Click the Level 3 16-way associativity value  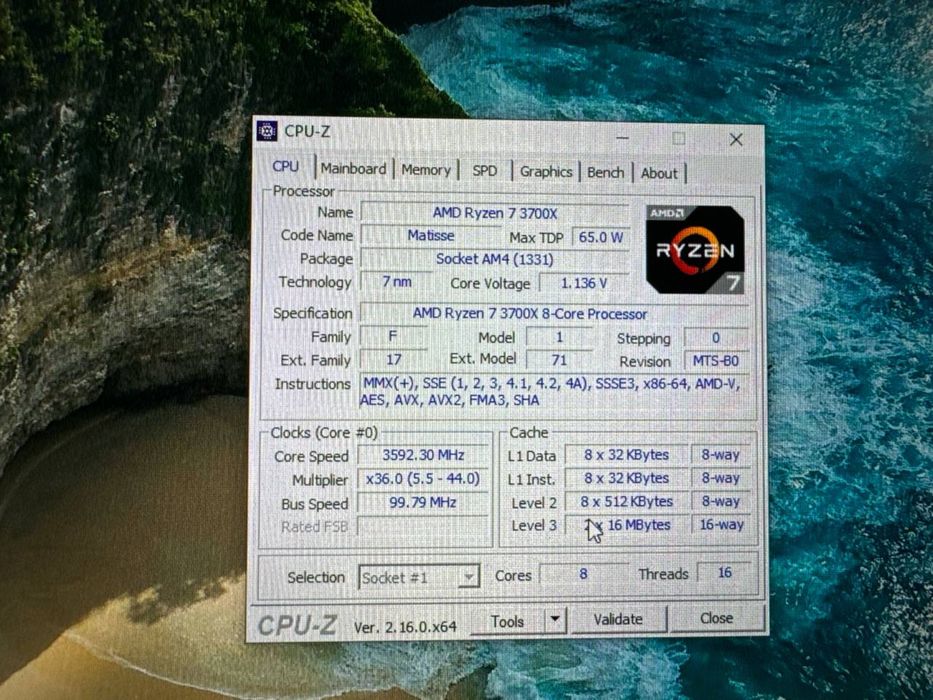pos(721,525)
